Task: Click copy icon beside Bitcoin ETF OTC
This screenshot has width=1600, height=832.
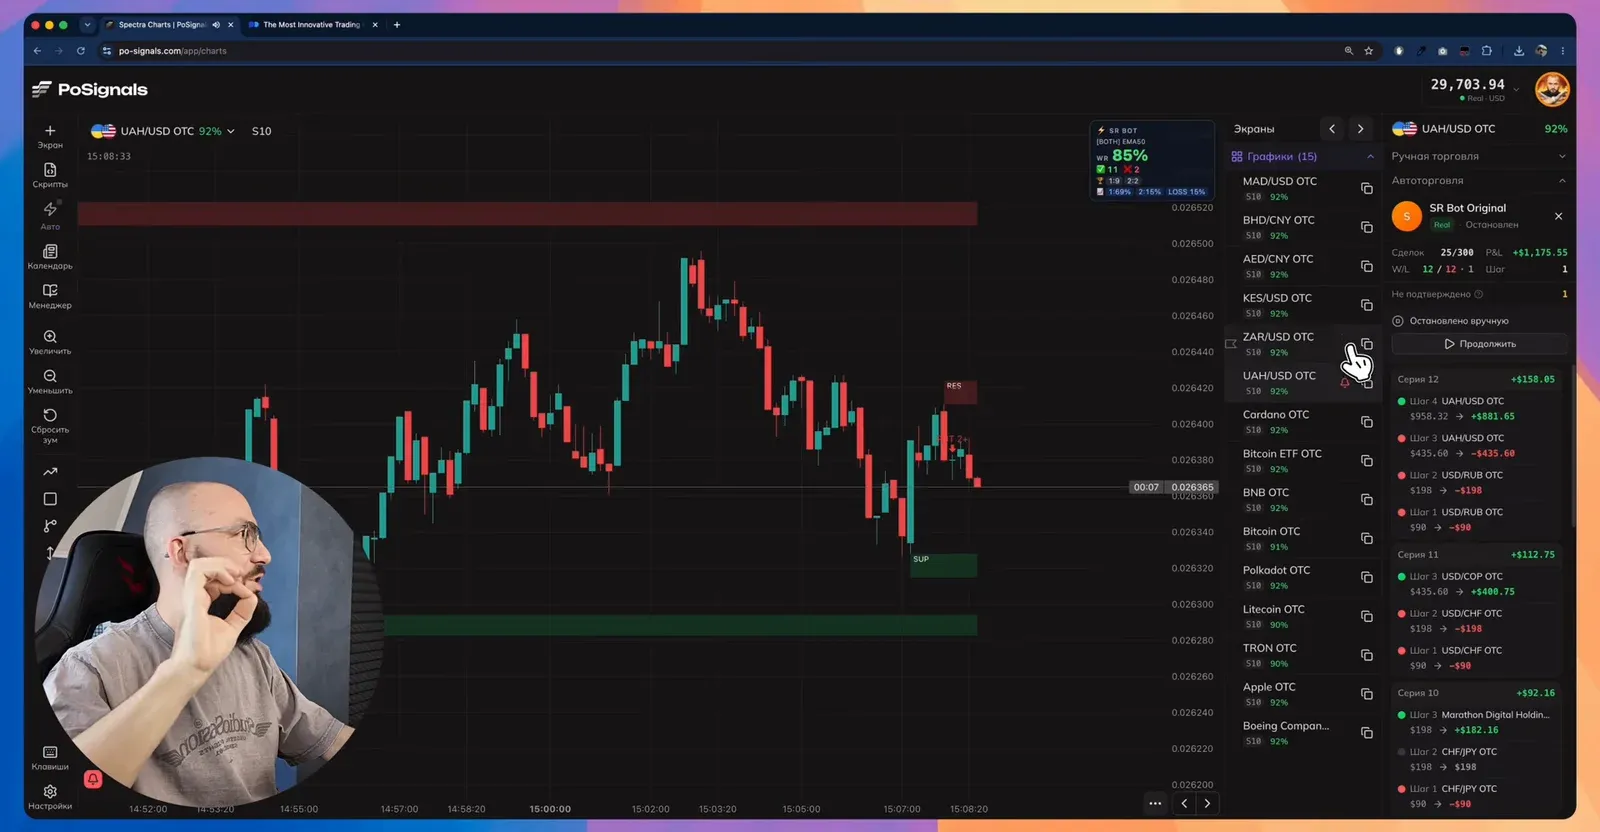Action: point(1367,461)
